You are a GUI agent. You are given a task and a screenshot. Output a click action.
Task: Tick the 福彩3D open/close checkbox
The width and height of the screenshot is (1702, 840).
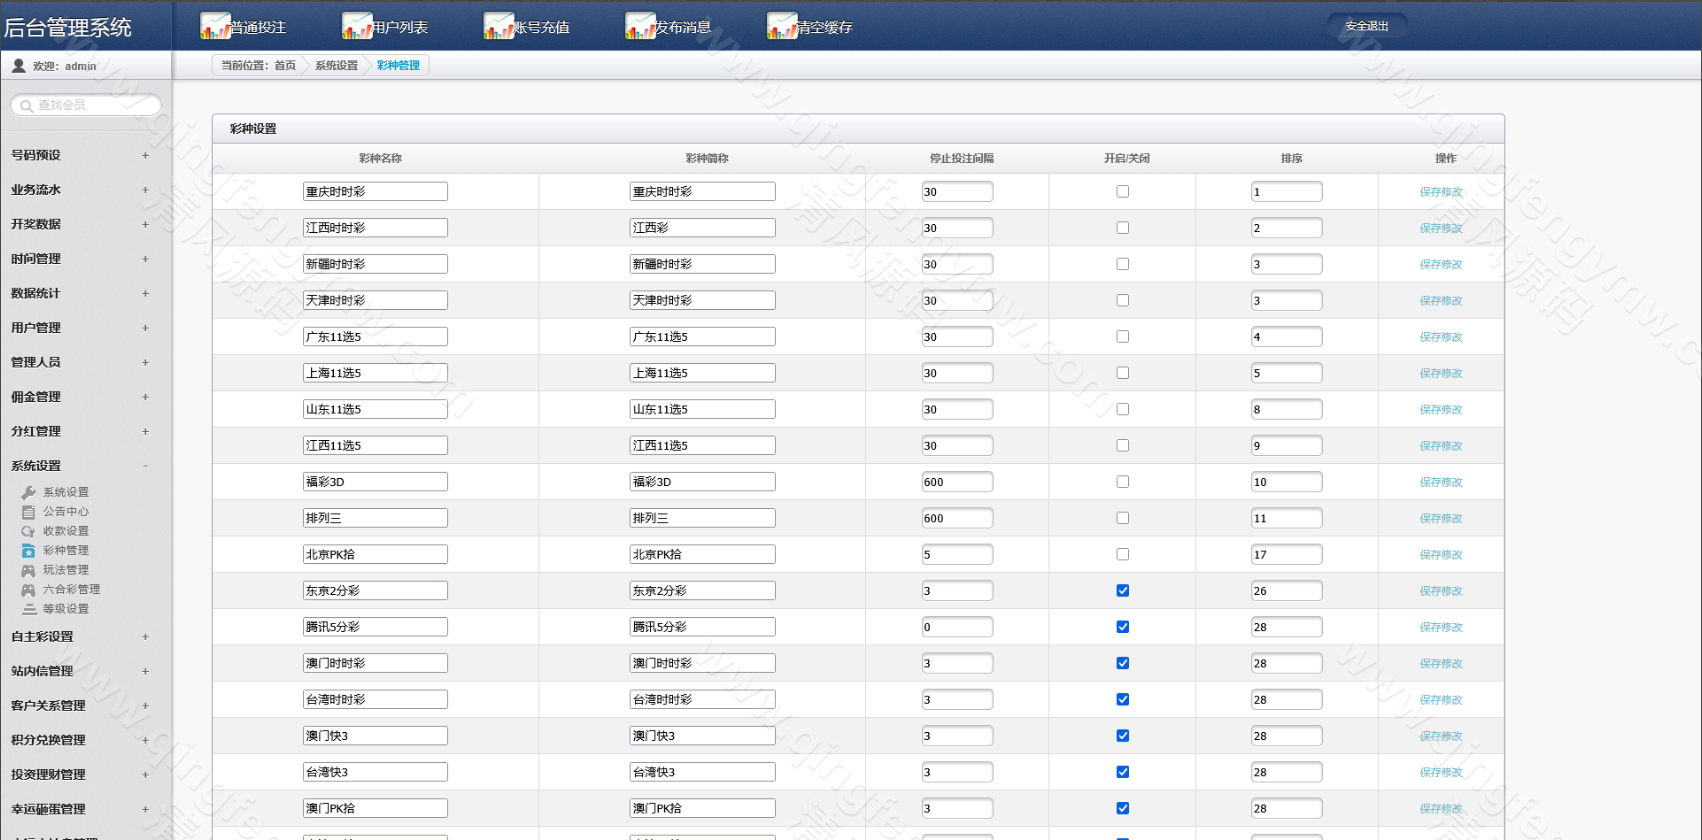[x=1122, y=482]
